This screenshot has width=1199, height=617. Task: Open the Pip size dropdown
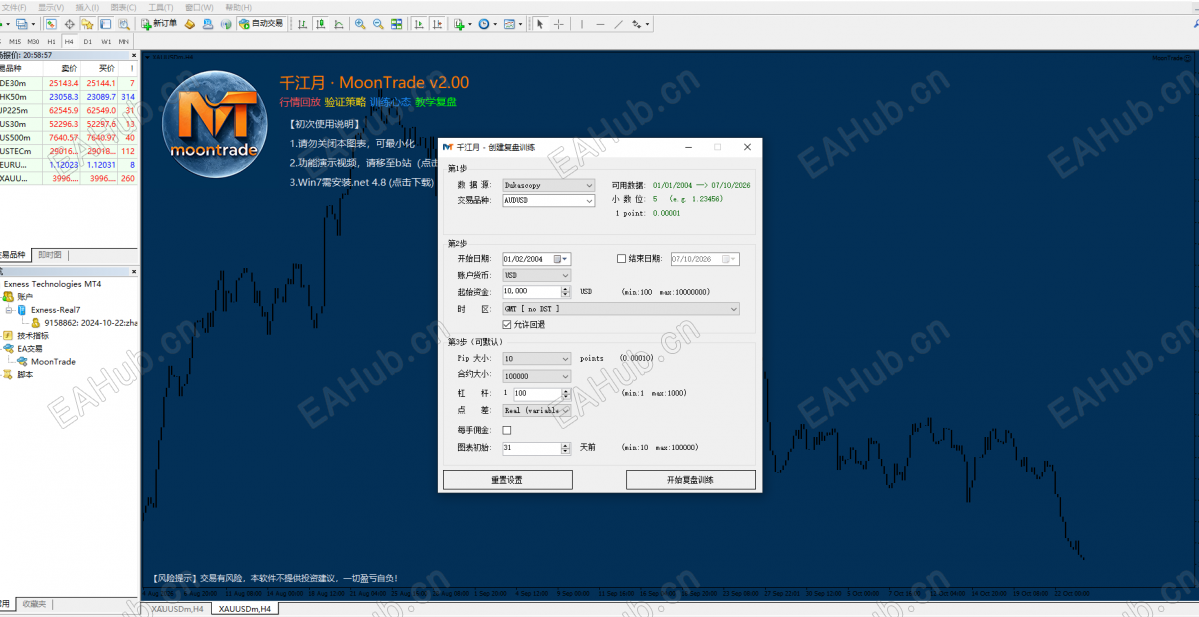pyautogui.click(x=536, y=359)
